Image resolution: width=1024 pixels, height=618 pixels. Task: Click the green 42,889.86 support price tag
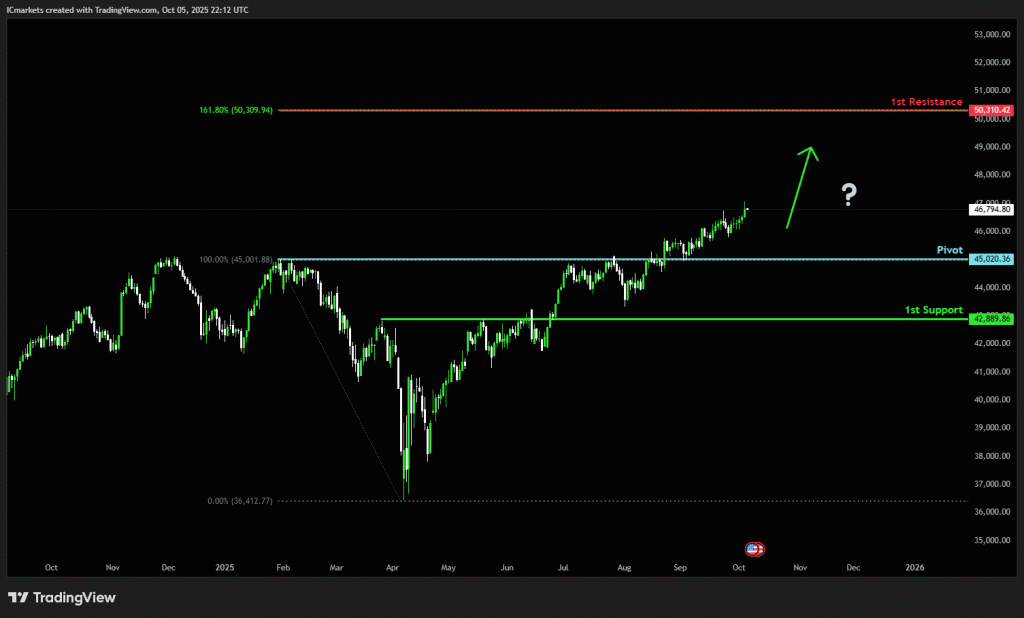tap(992, 318)
